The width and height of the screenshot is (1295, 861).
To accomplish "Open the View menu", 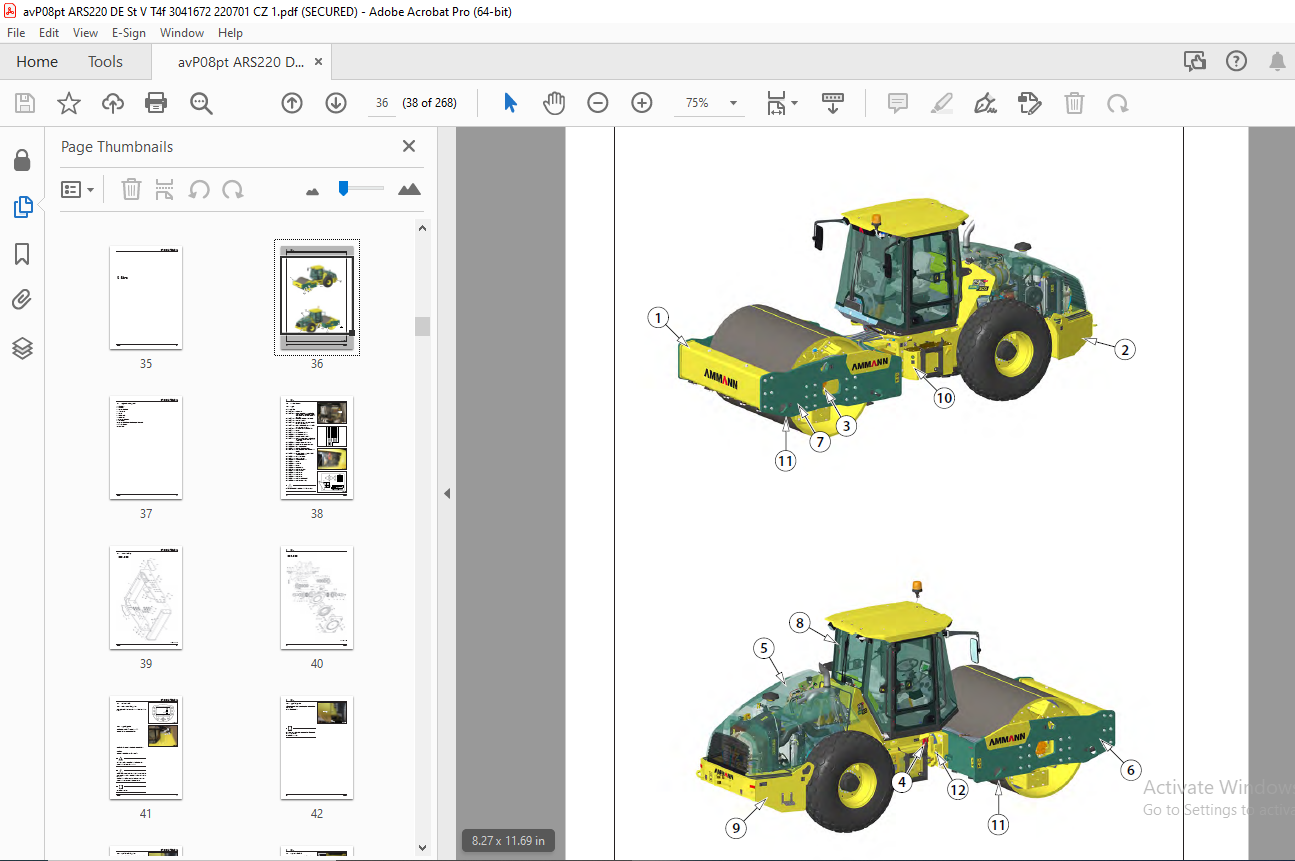I will [x=85, y=33].
